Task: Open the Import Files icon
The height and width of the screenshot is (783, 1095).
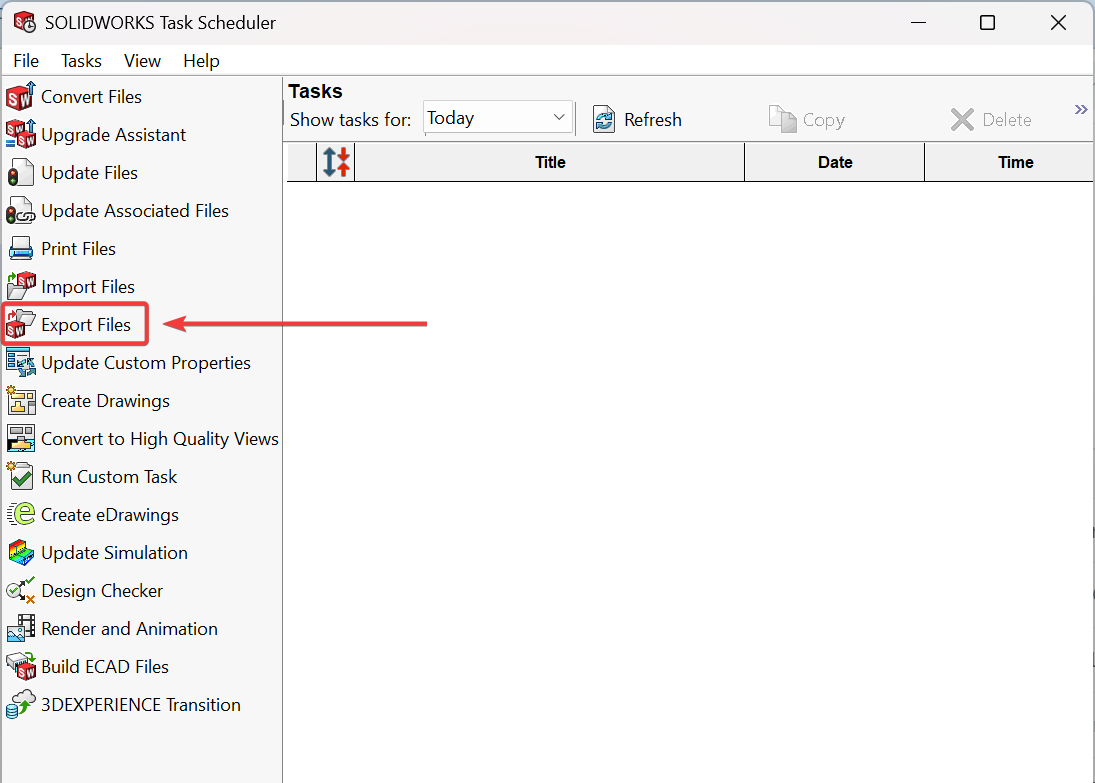Action: (20, 286)
